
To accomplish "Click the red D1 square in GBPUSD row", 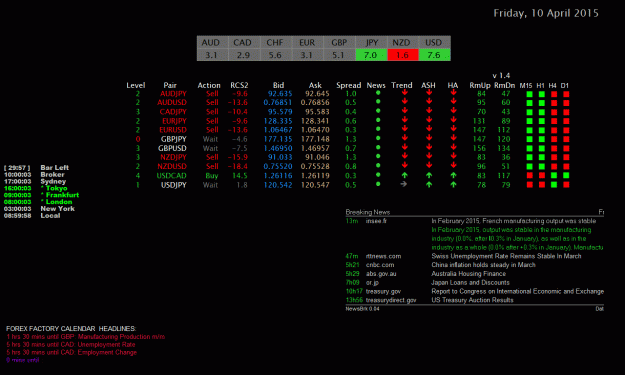I will [x=566, y=148].
